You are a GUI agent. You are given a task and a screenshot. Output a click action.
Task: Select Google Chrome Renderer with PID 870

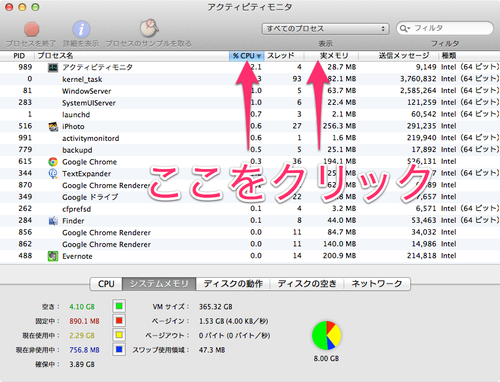tap(250, 185)
